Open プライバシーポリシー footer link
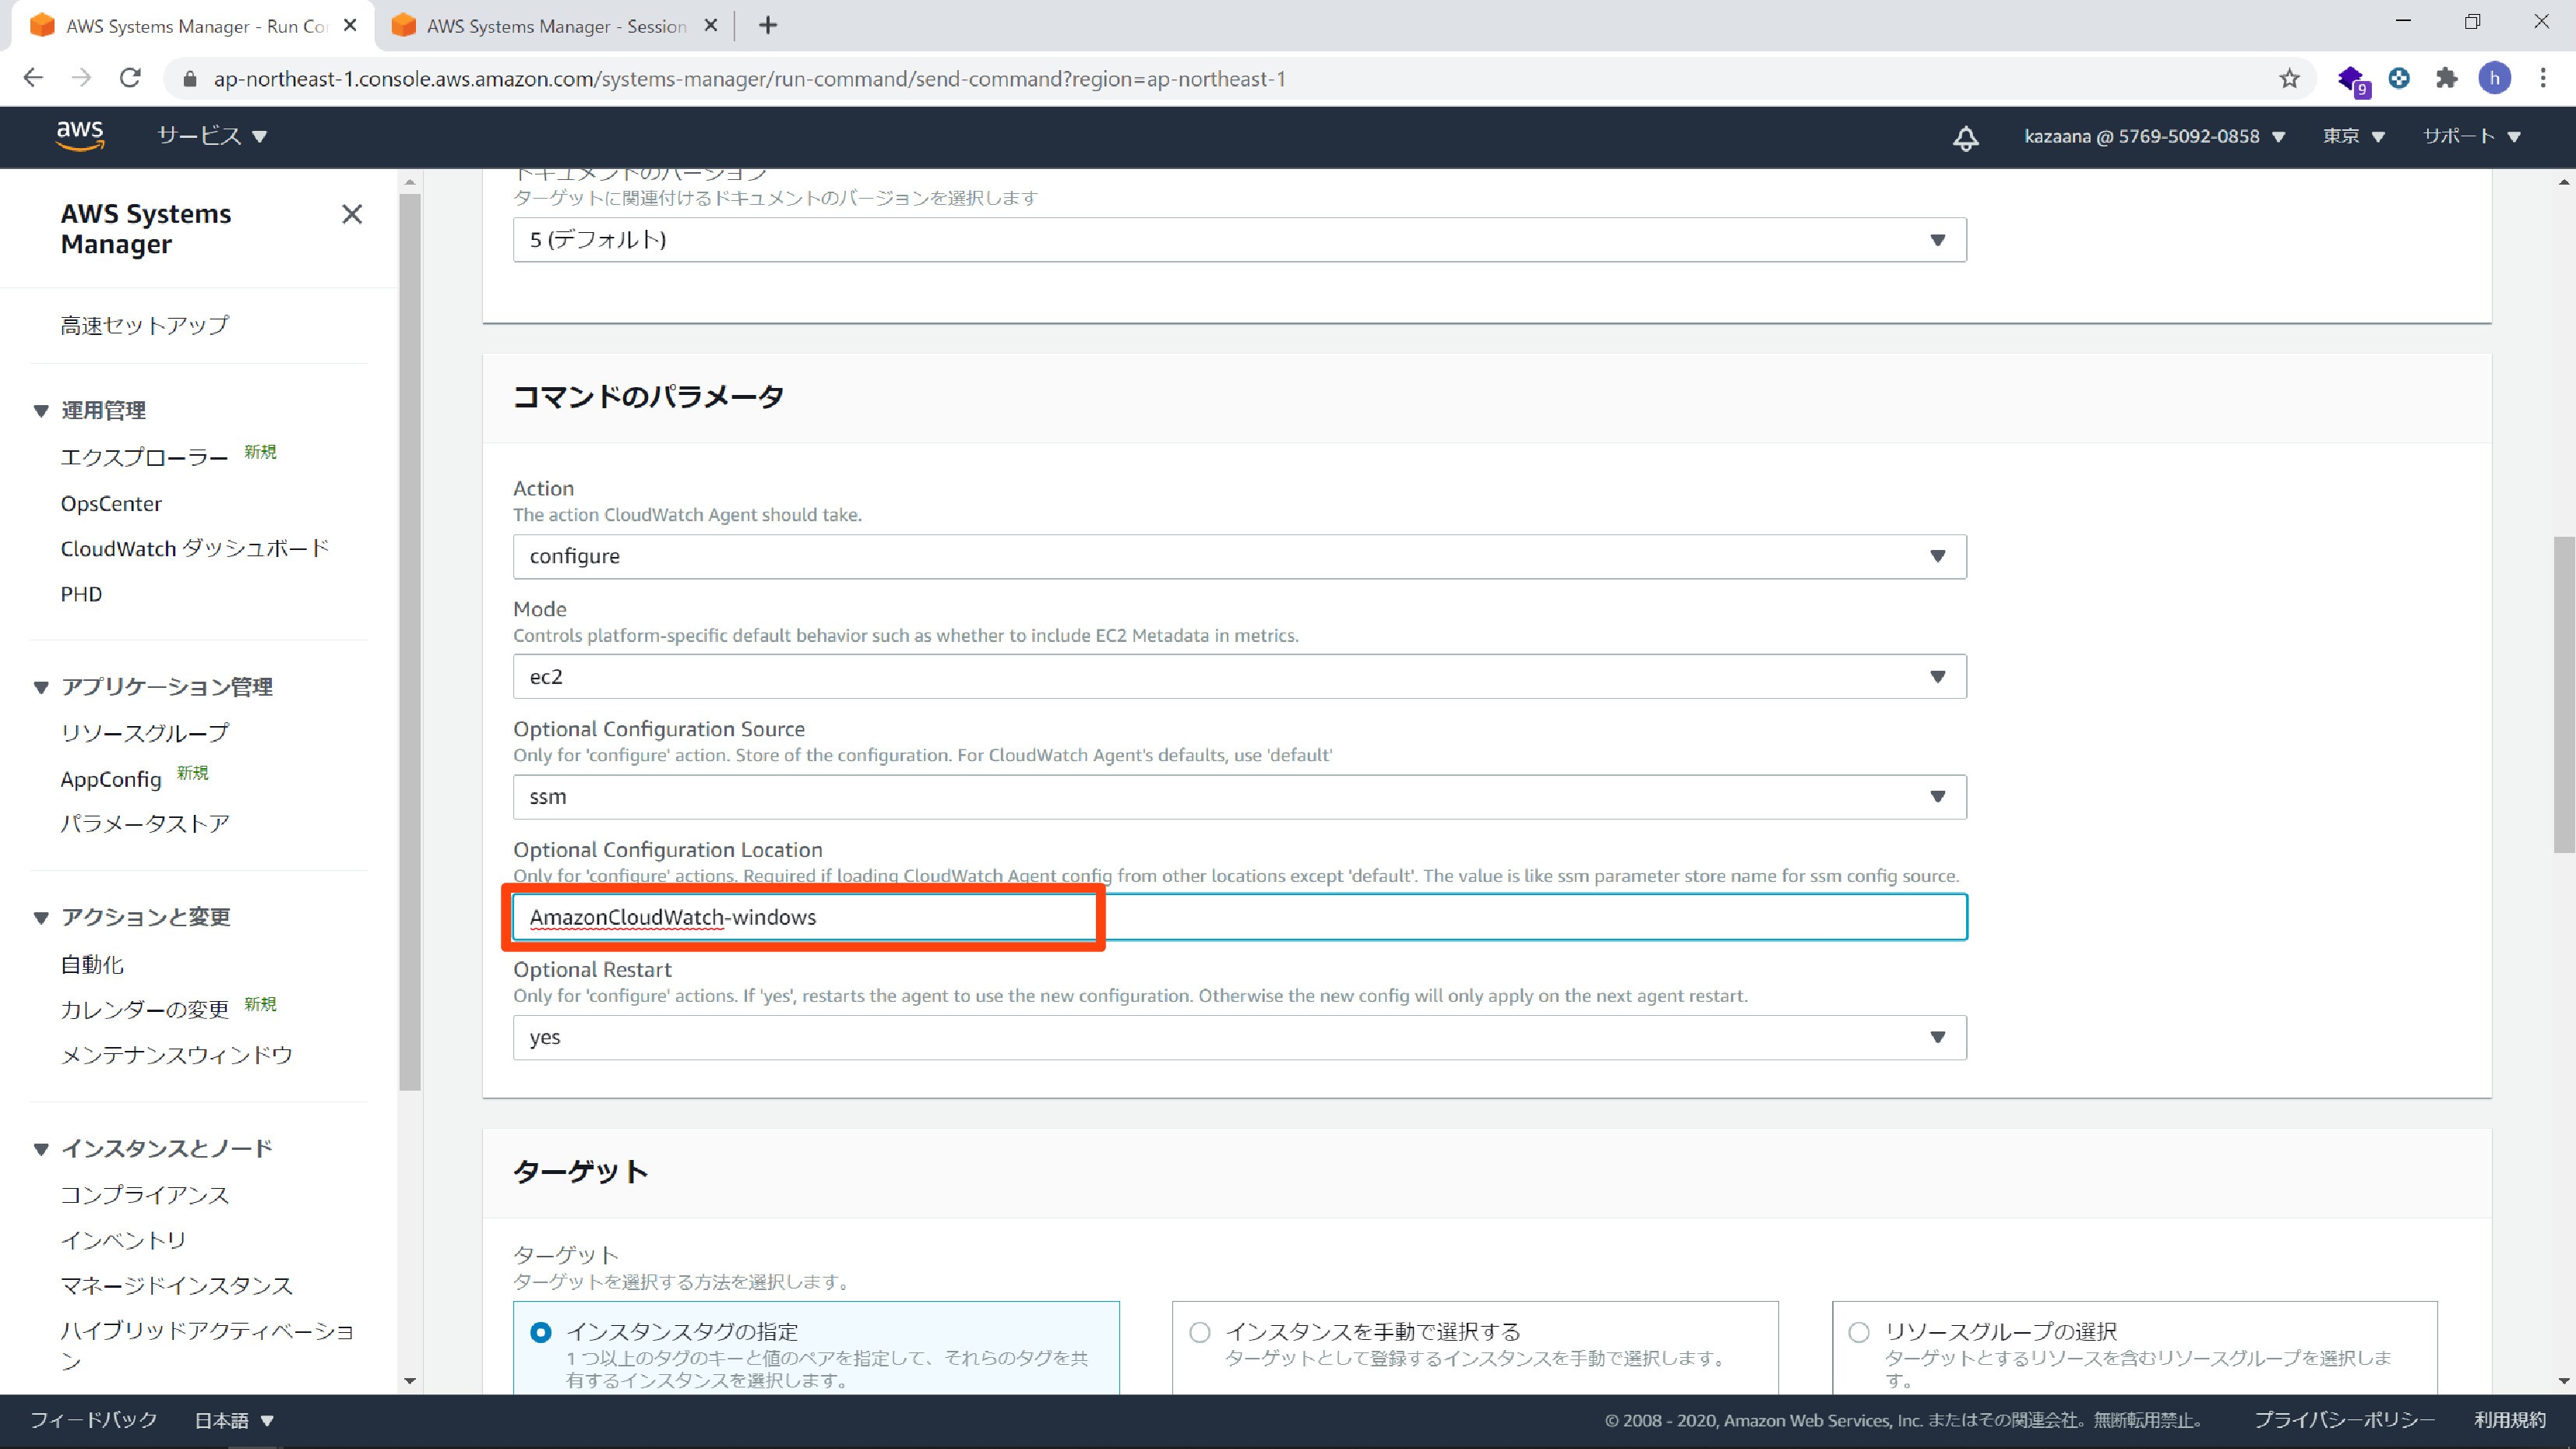Image resolution: width=2576 pixels, height=1449 pixels. click(x=2344, y=1420)
